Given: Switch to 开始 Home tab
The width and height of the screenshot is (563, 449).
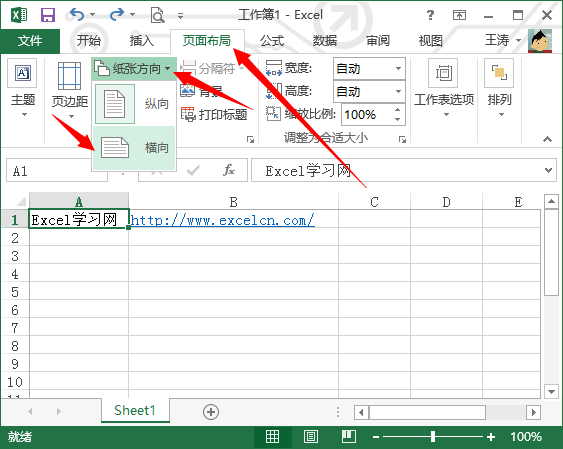Looking at the screenshot, I should (x=89, y=41).
